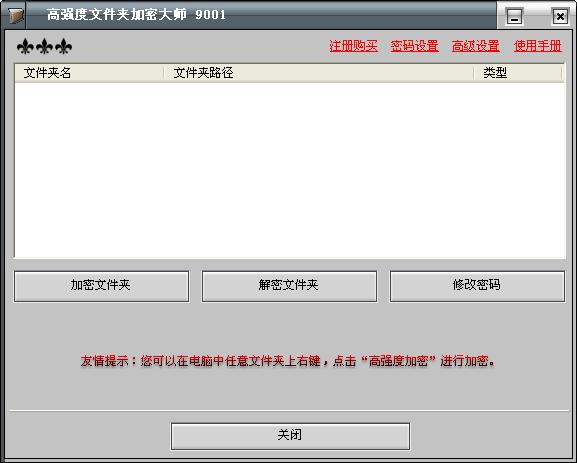Open 密码设置 settings link
This screenshot has height=463, width=577.
pyautogui.click(x=414, y=46)
